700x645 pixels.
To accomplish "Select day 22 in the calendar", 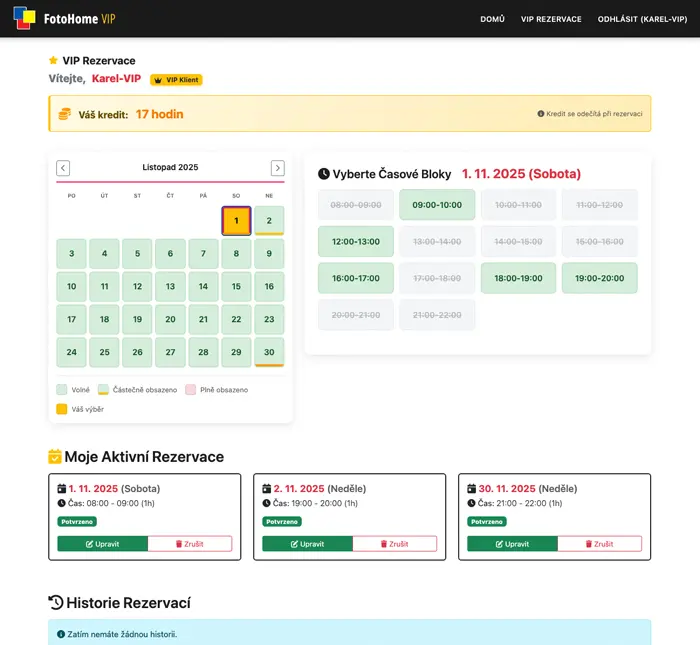I will (x=236, y=320).
